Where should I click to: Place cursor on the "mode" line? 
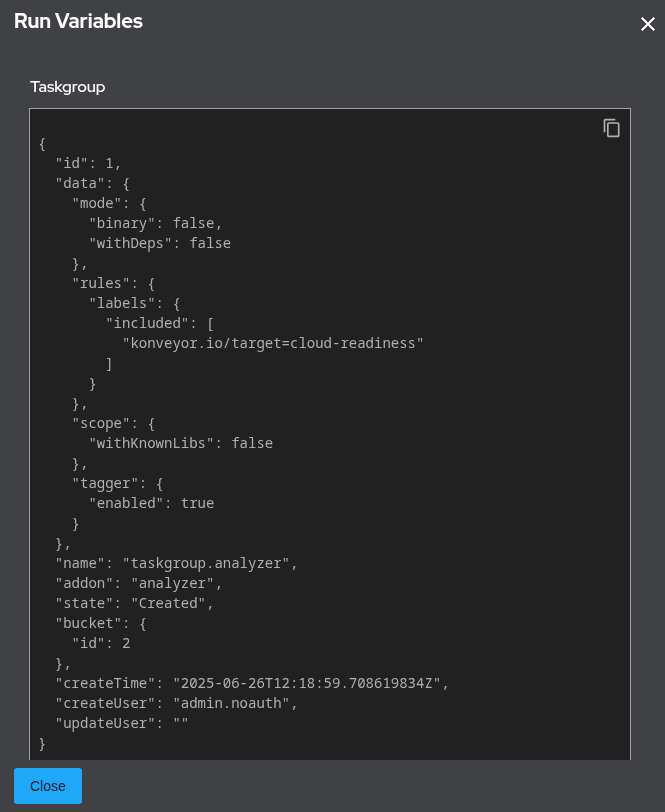tap(109, 203)
